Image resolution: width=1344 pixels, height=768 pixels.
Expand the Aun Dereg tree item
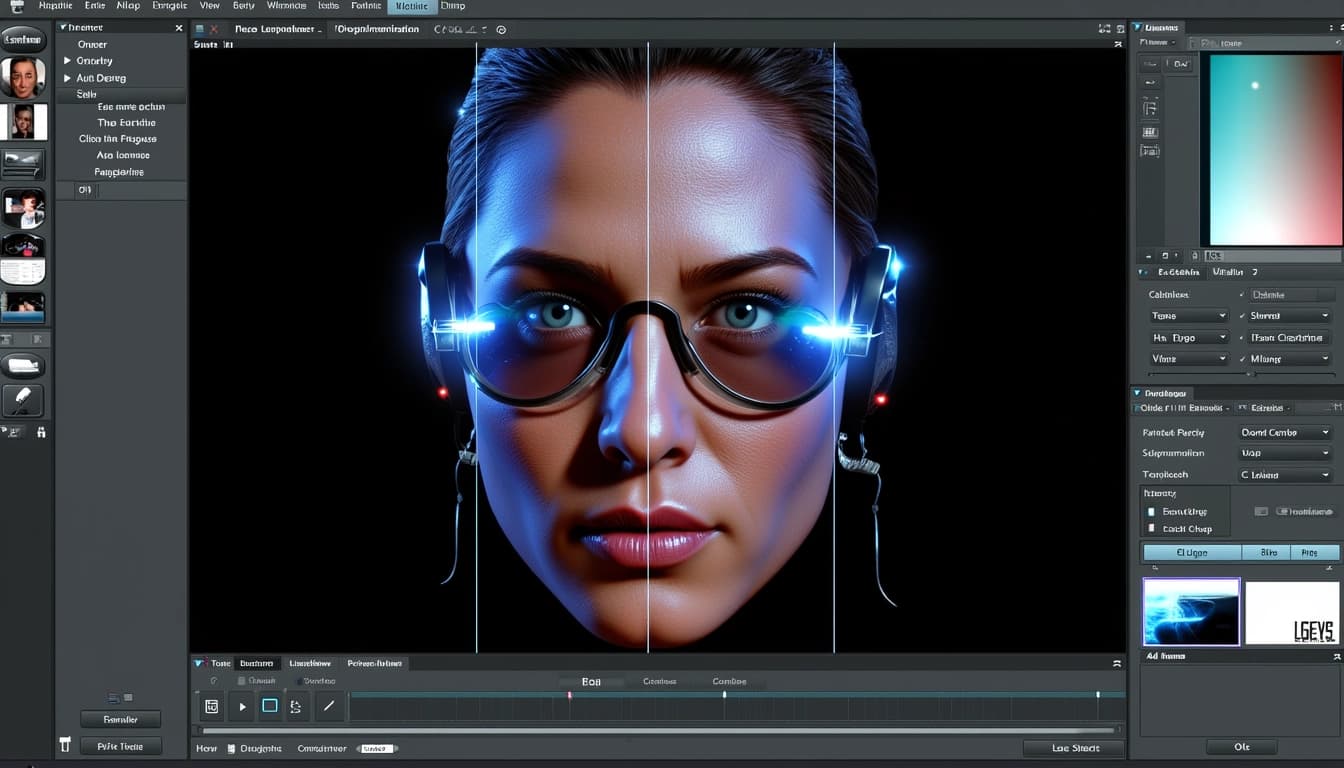pyautogui.click(x=67, y=78)
